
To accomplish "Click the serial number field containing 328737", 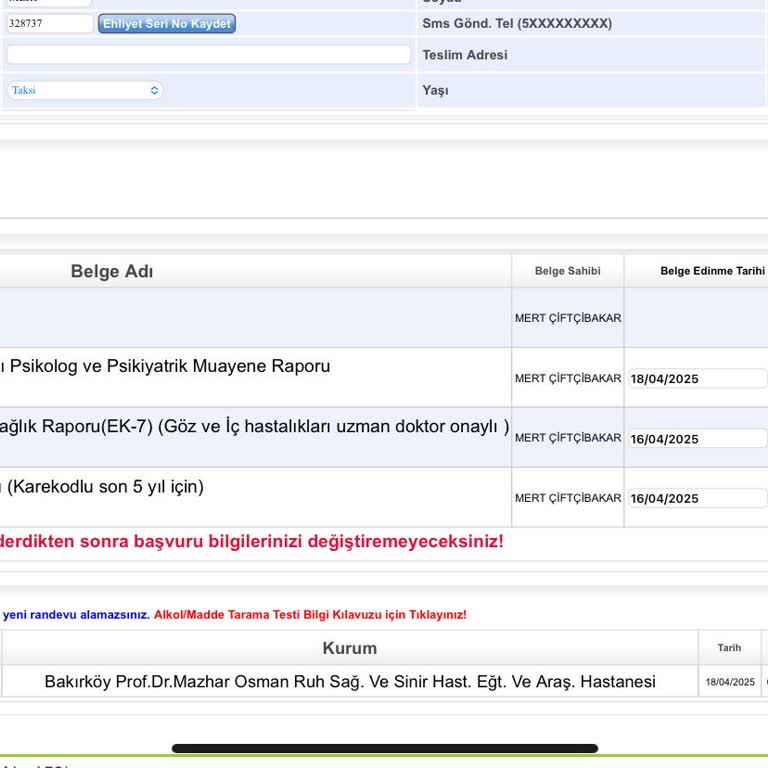I will [49, 24].
